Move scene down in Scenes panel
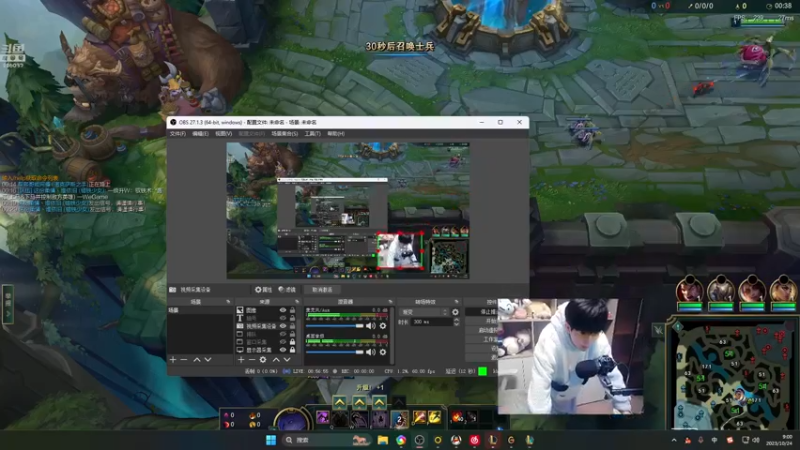This screenshot has height=450, width=800. tap(208, 360)
